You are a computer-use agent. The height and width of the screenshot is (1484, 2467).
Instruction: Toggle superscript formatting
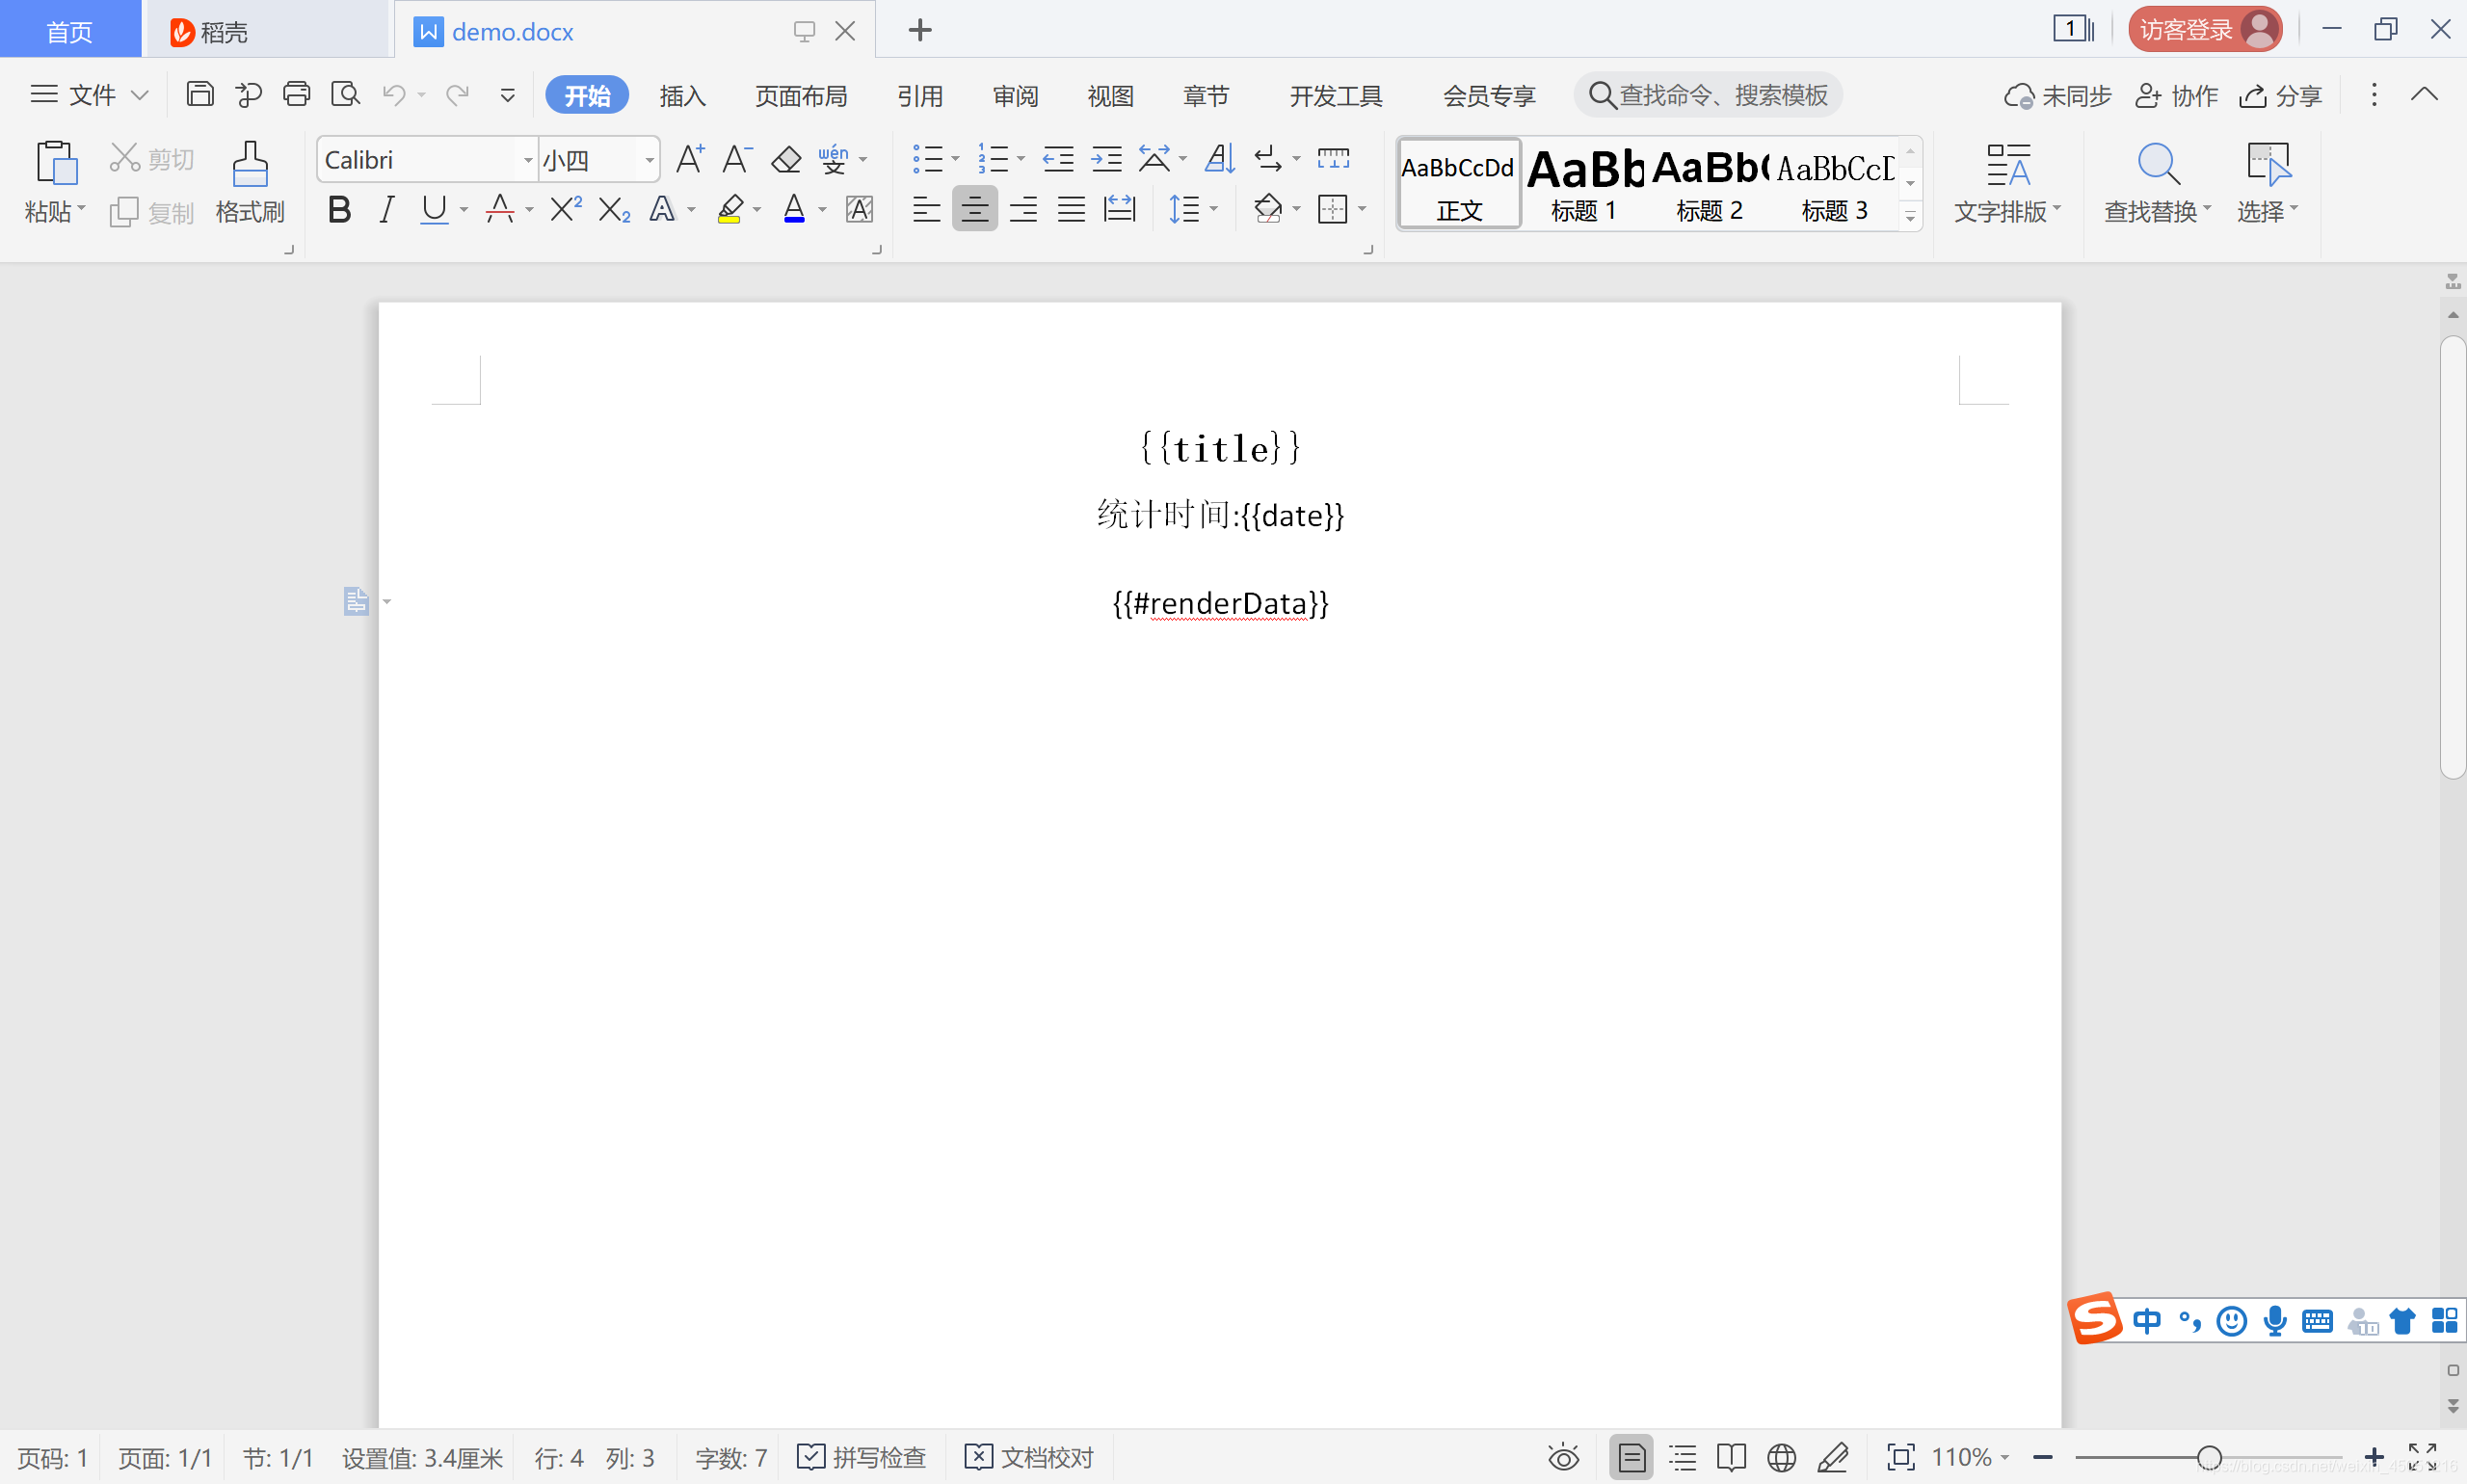[566, 209]
